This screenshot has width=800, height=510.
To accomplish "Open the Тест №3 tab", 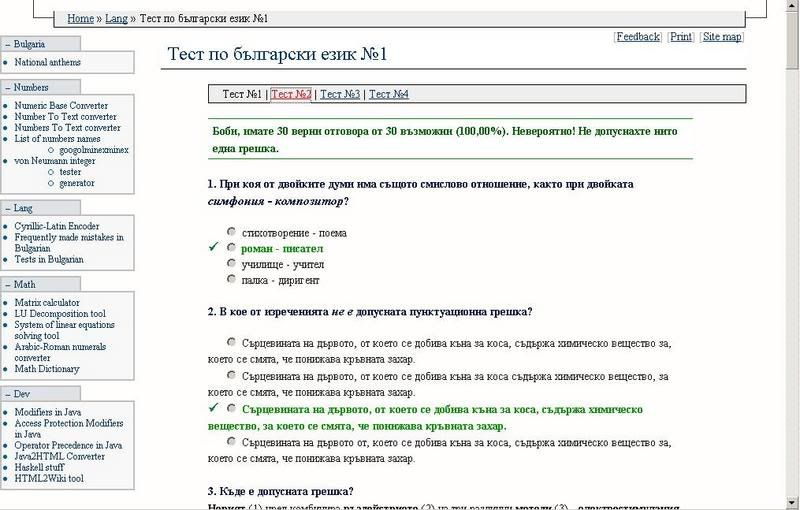I will tap(340, 95).
